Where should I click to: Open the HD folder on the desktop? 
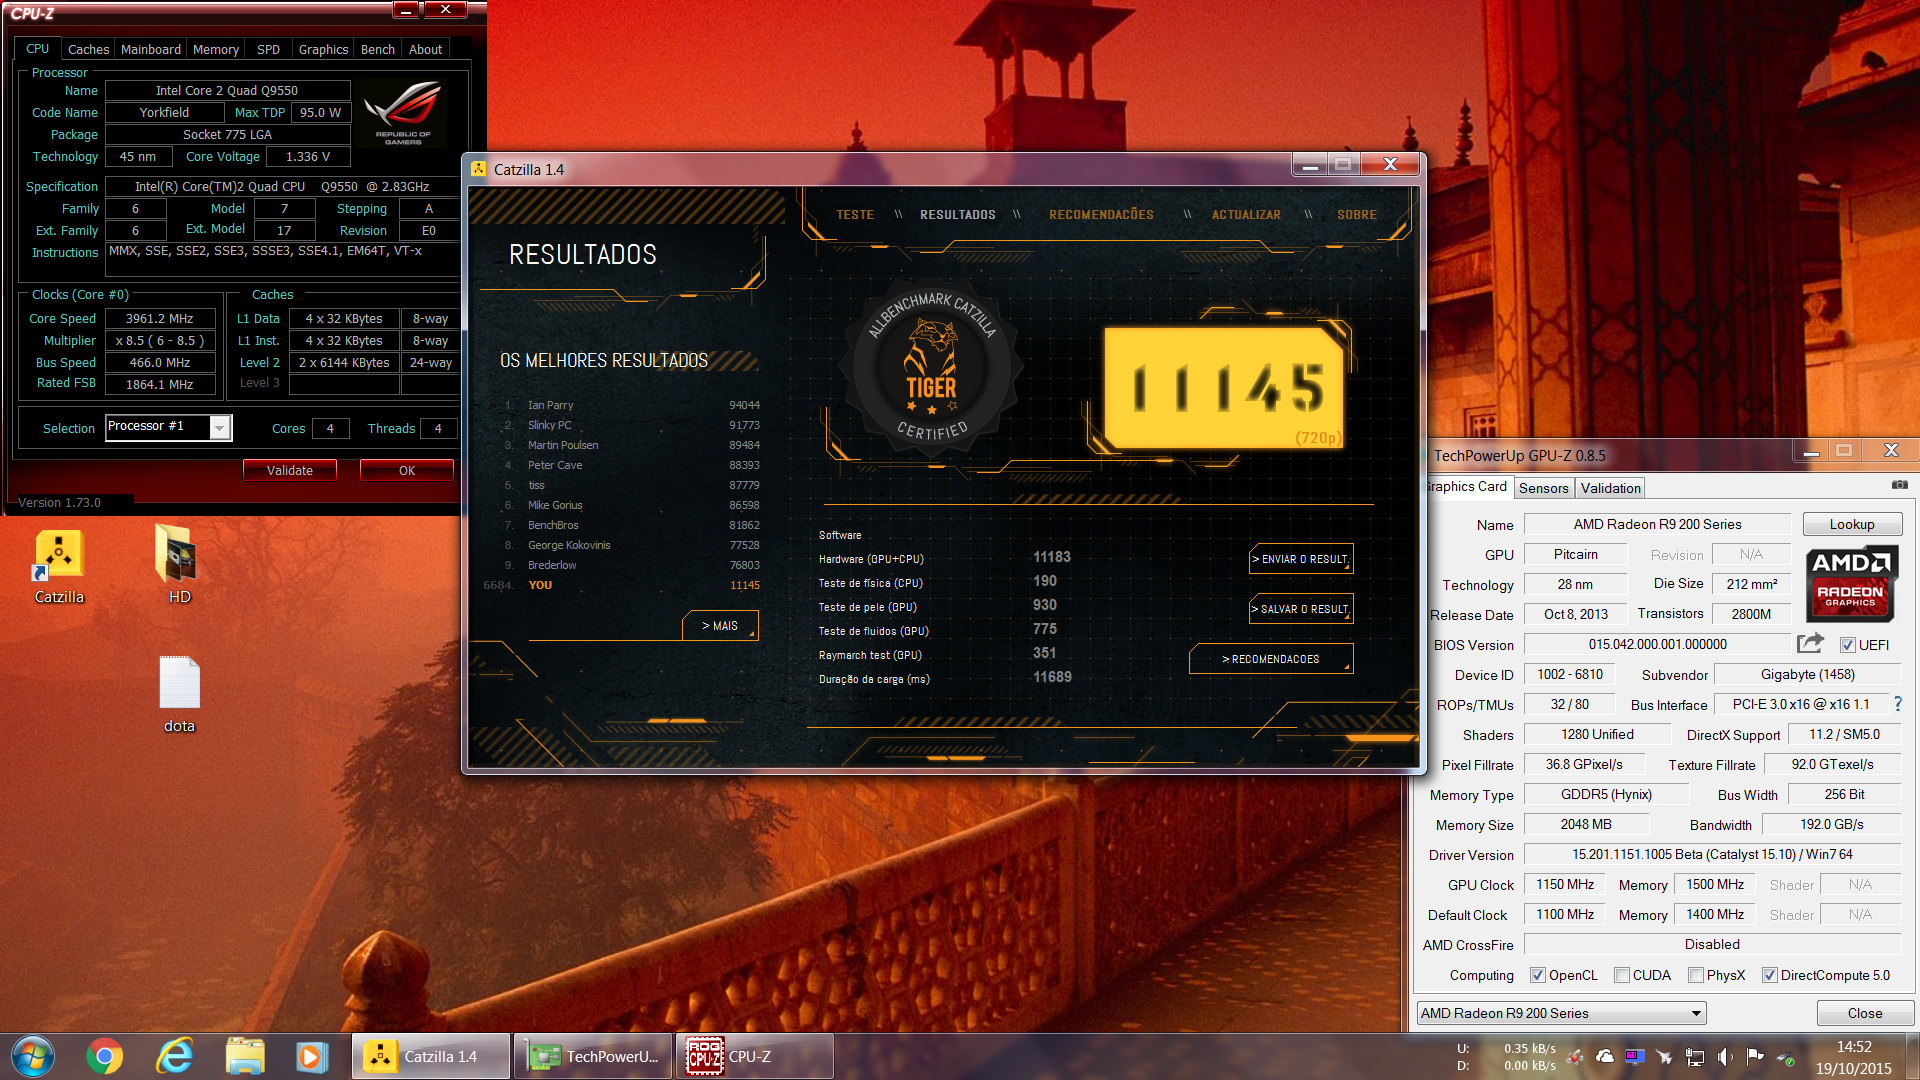tap(179, 566)
